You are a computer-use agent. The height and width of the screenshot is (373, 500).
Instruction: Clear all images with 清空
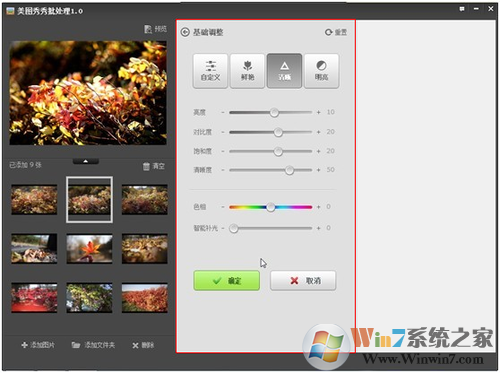(154, 166)
